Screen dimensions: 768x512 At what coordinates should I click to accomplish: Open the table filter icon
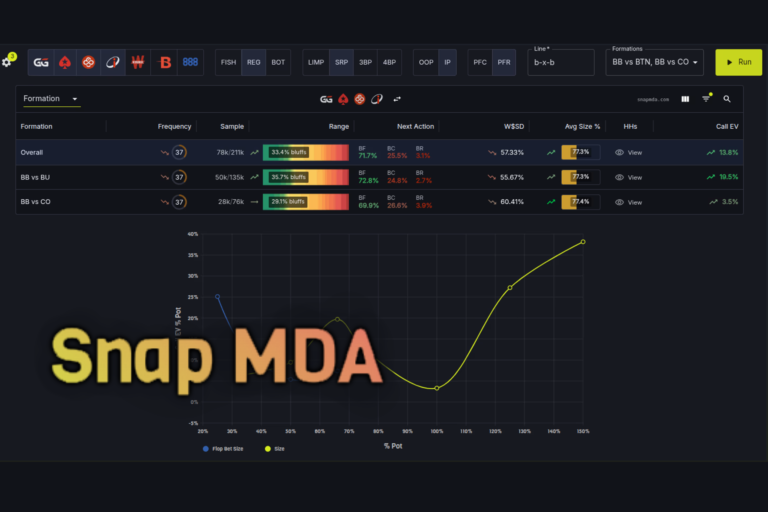[706, 99]
